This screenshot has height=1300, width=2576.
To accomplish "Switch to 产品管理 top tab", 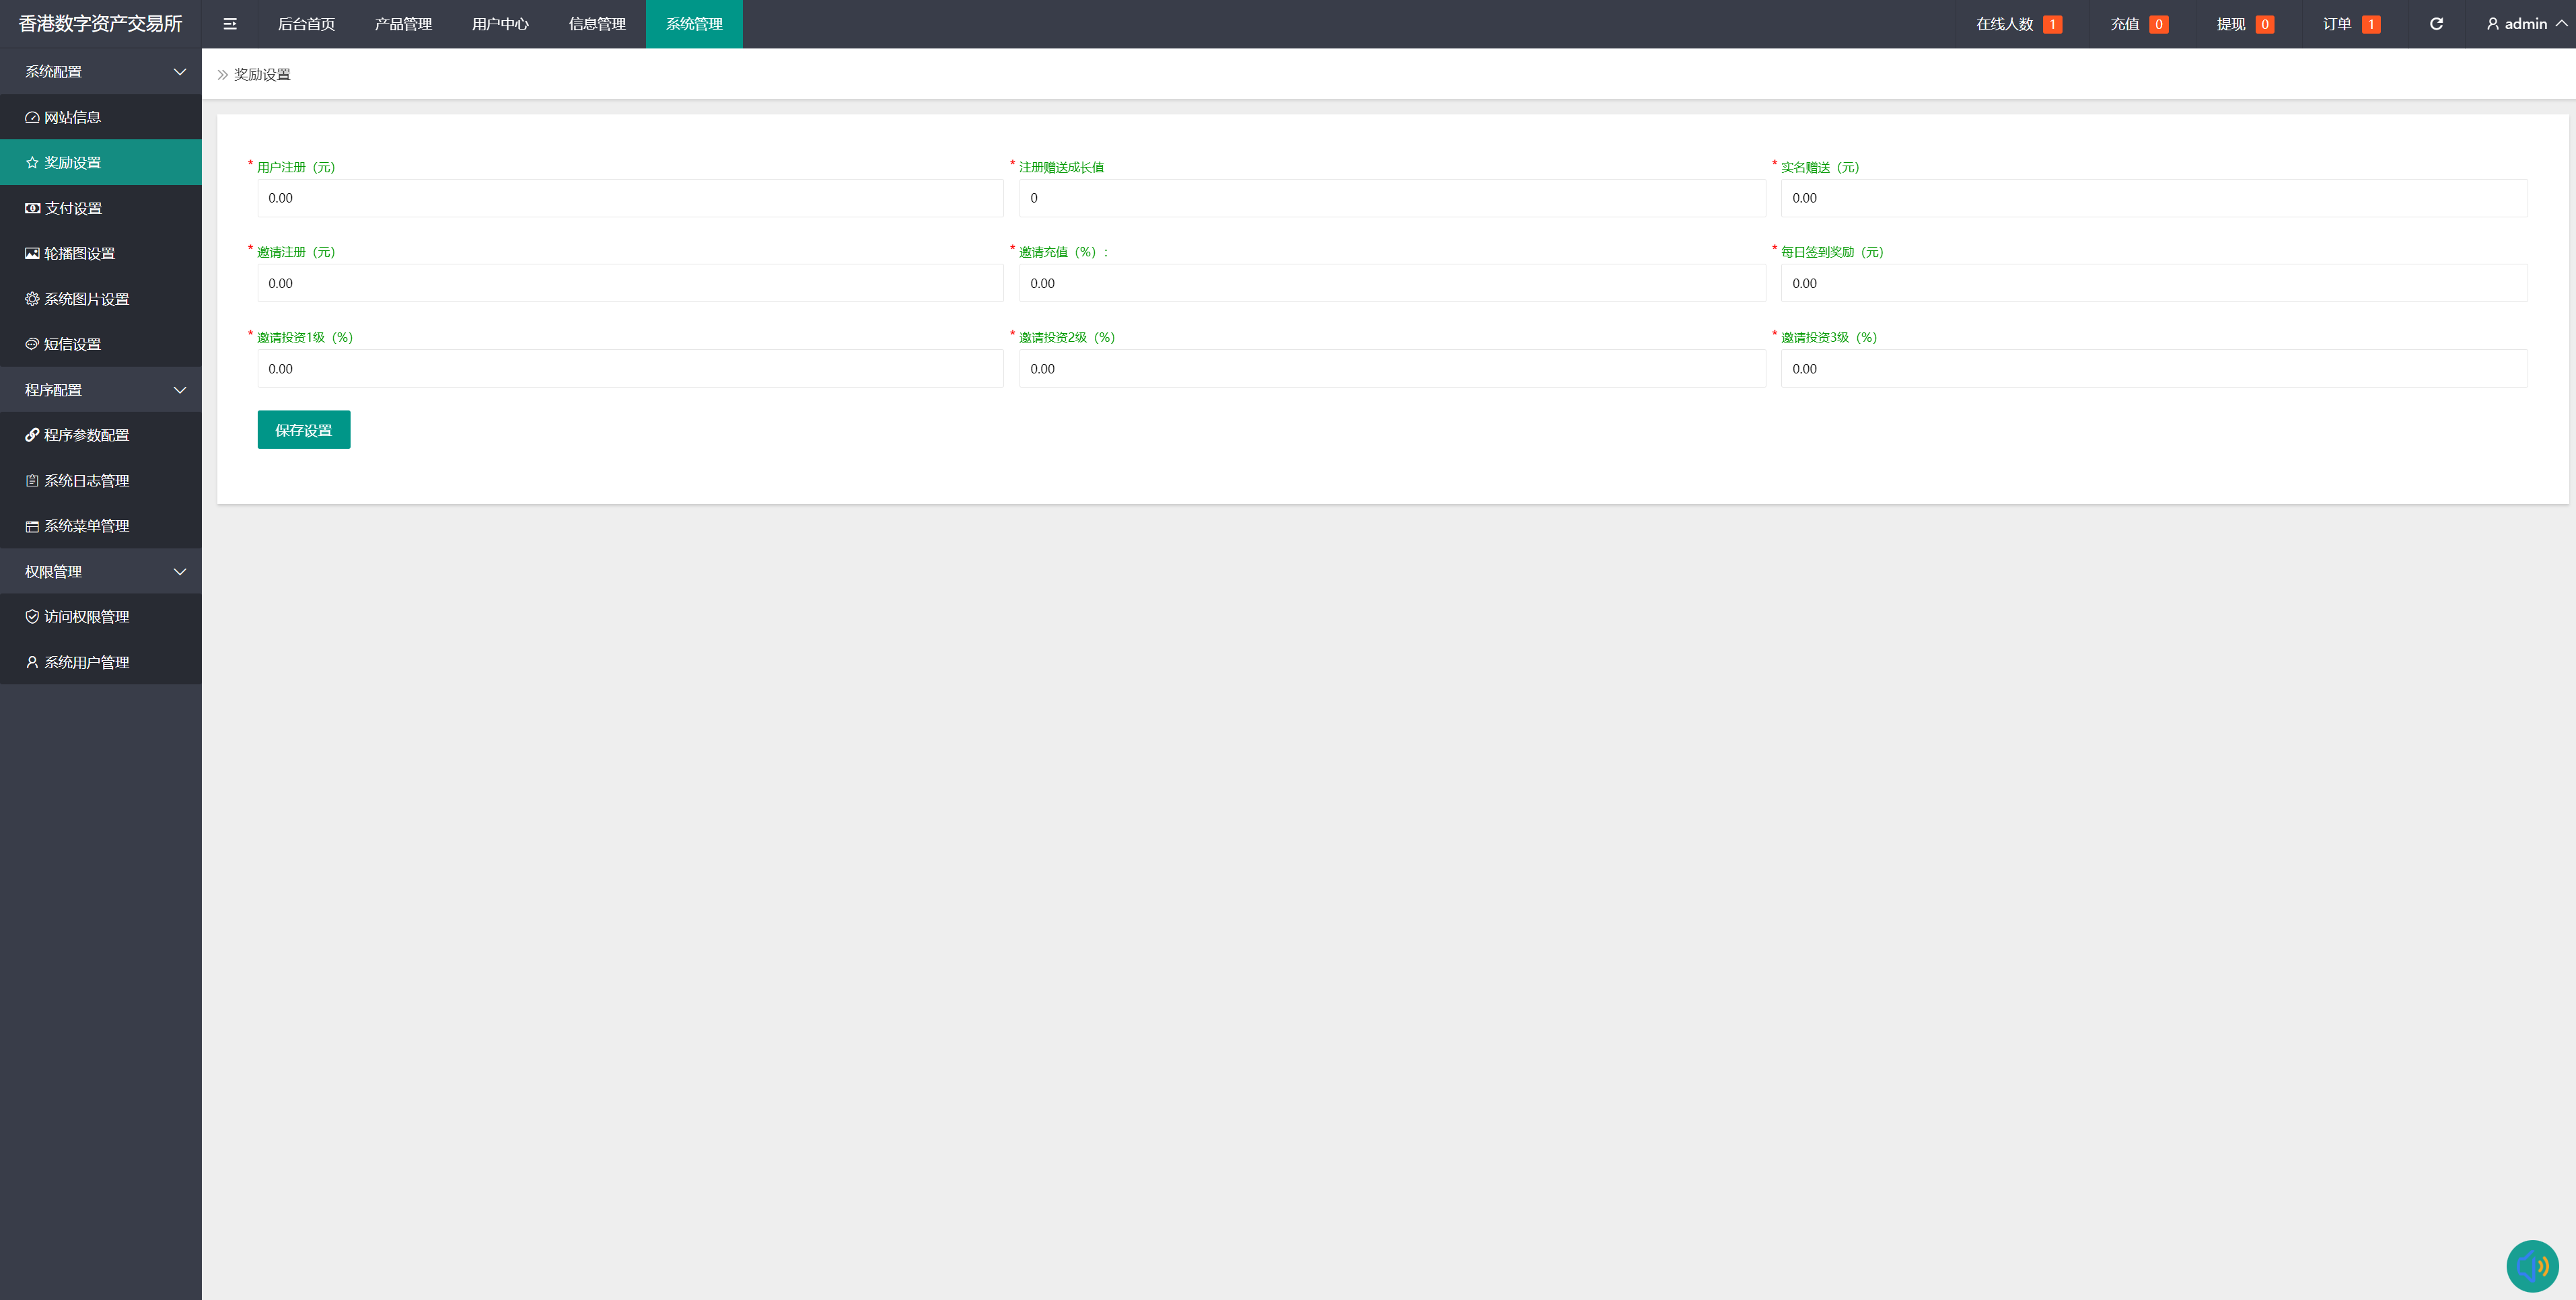I will click(403, 24).
